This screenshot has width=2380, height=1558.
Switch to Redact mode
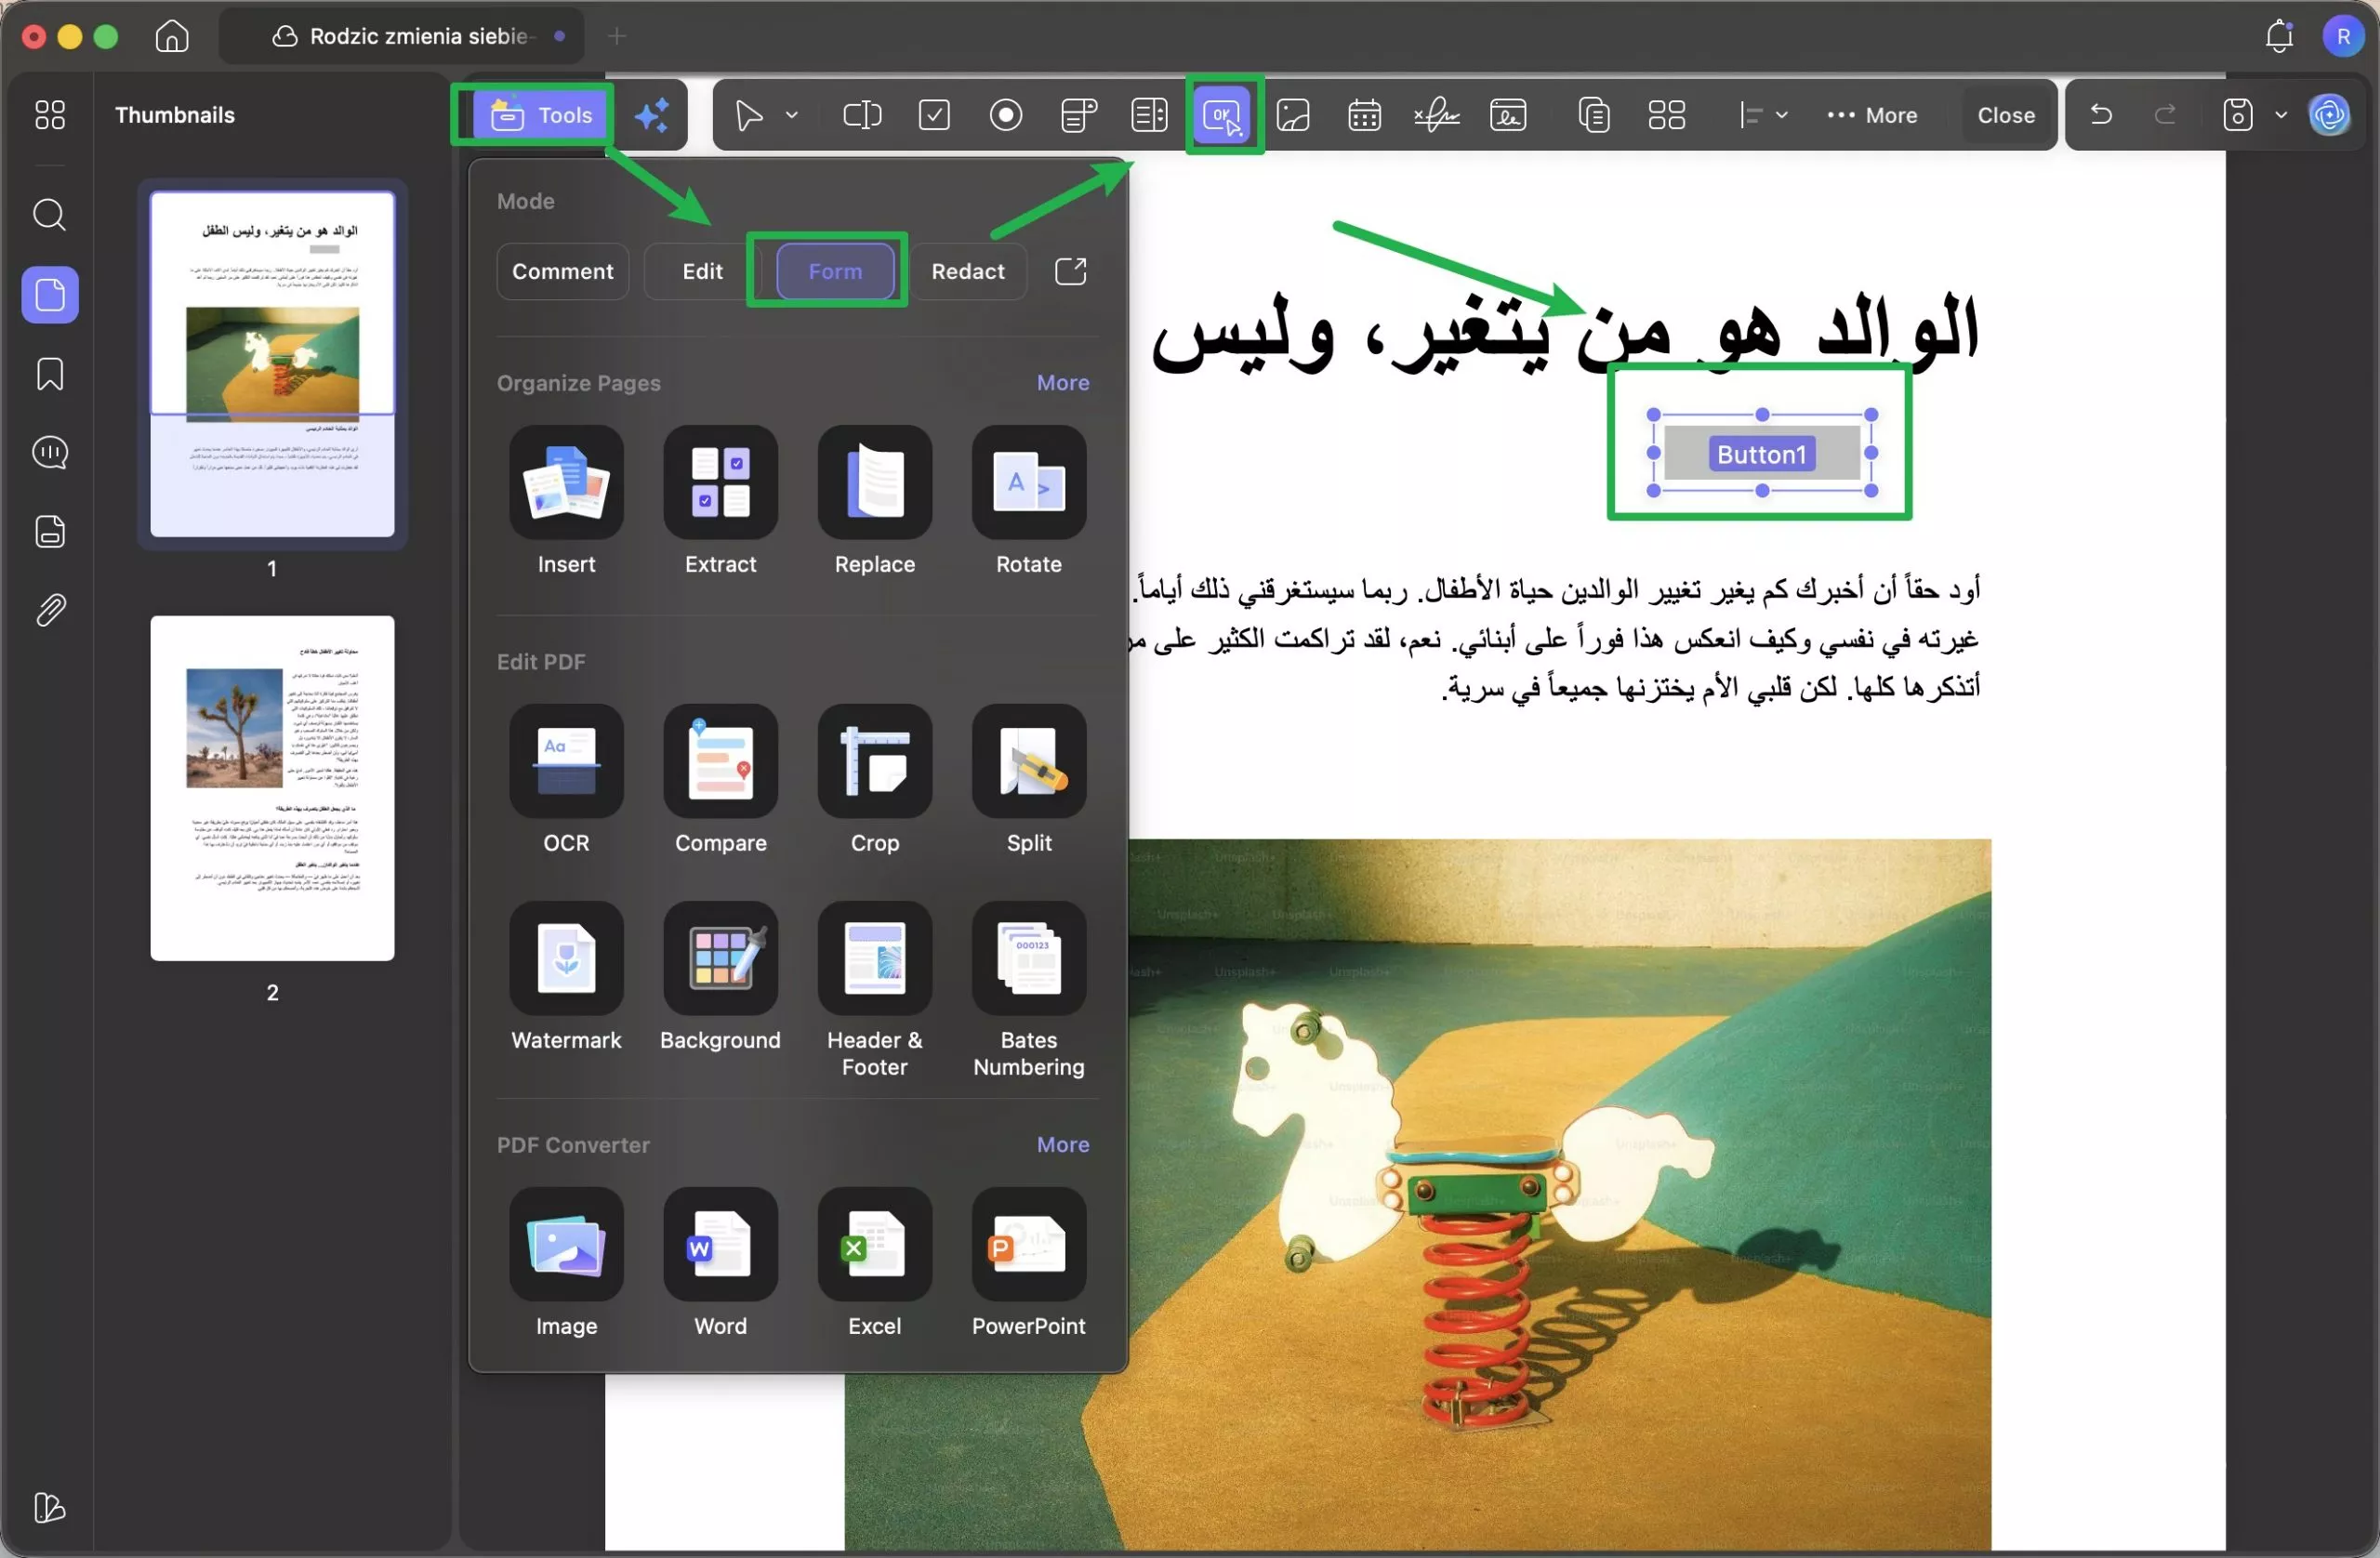pyautogui.click(x=968, y=271)
